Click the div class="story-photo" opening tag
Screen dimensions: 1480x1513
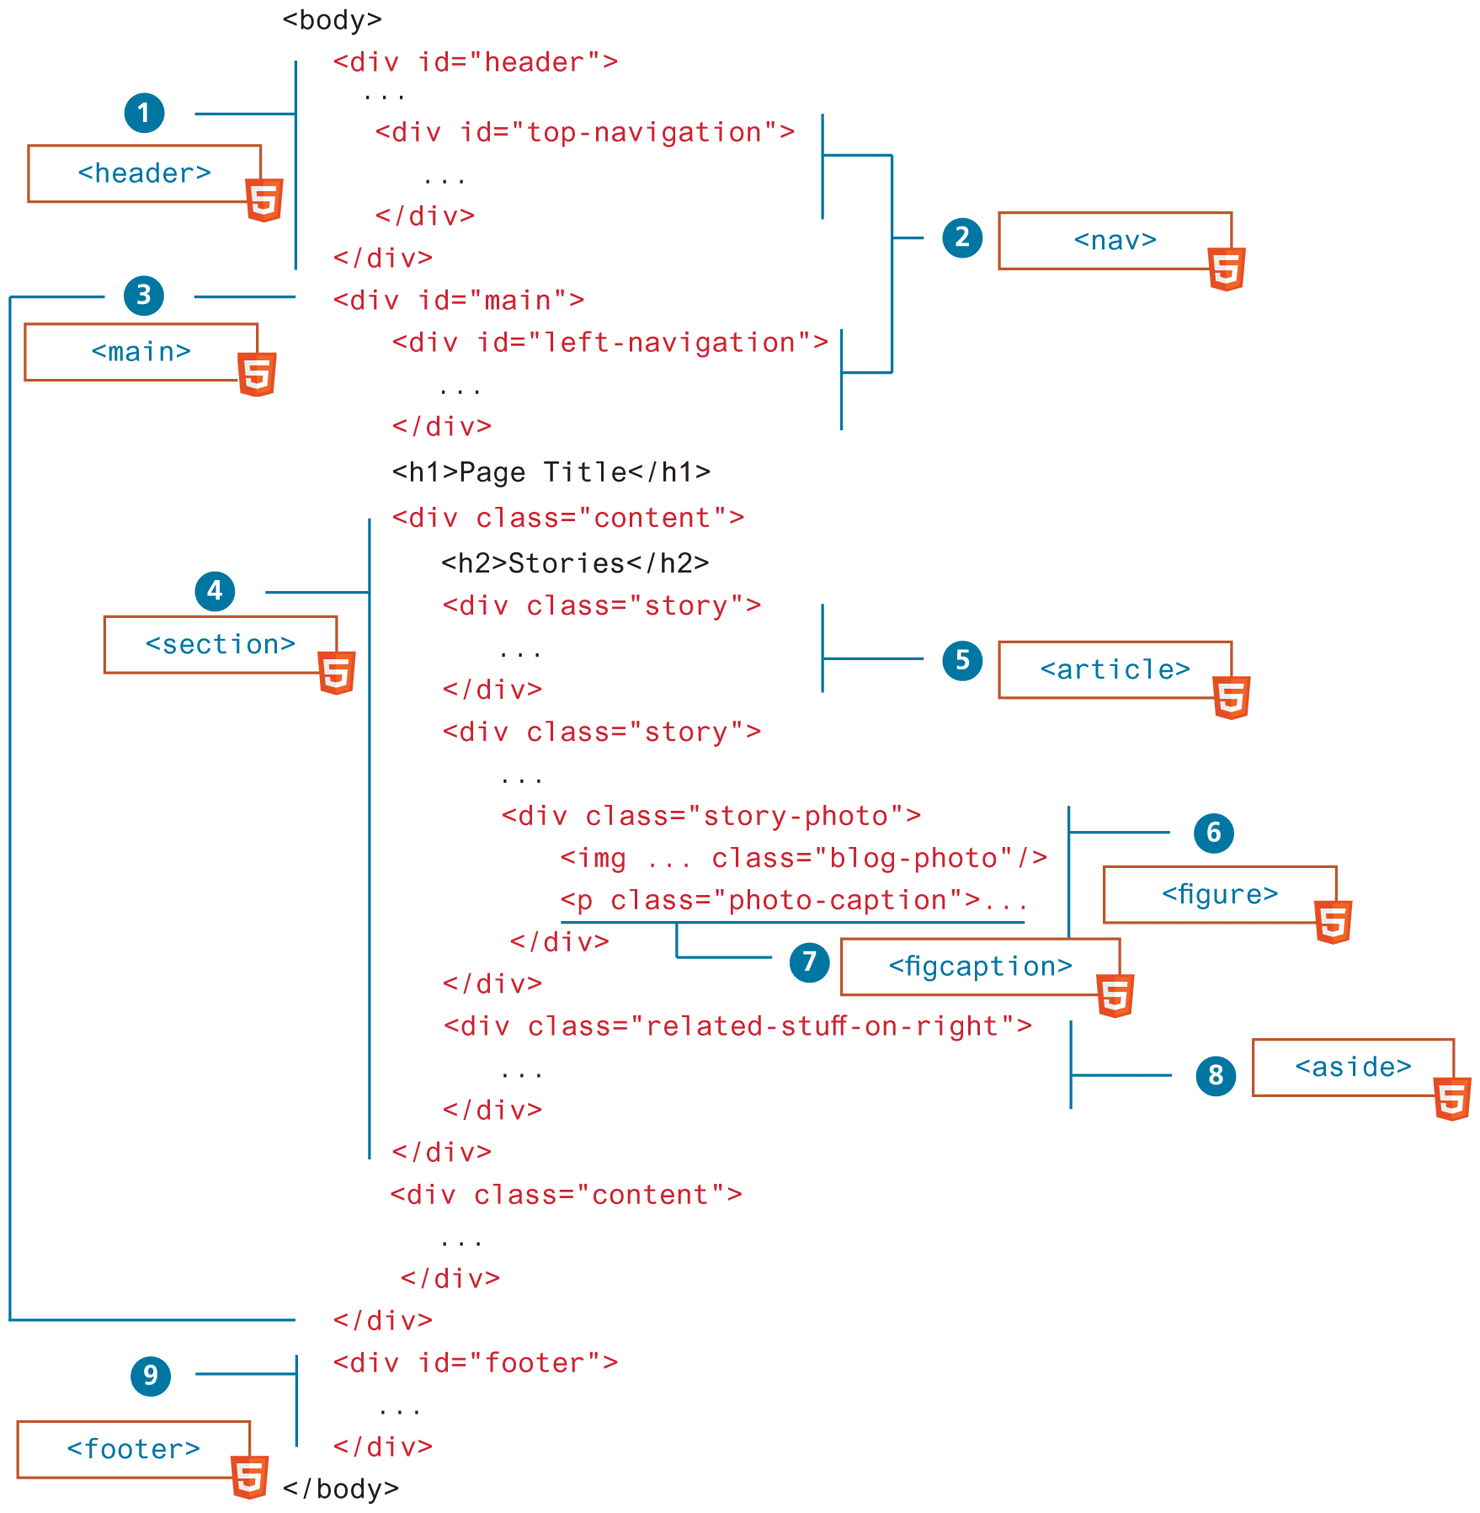pos(711,816)
